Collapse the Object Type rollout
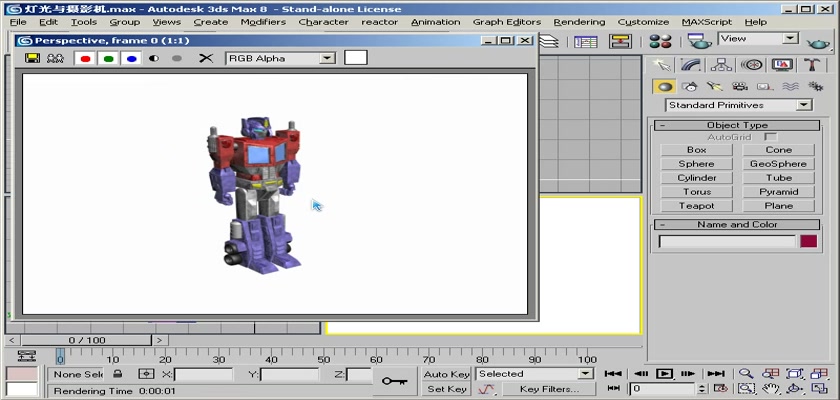Viewport: 840px width, 400px height. 737,125
